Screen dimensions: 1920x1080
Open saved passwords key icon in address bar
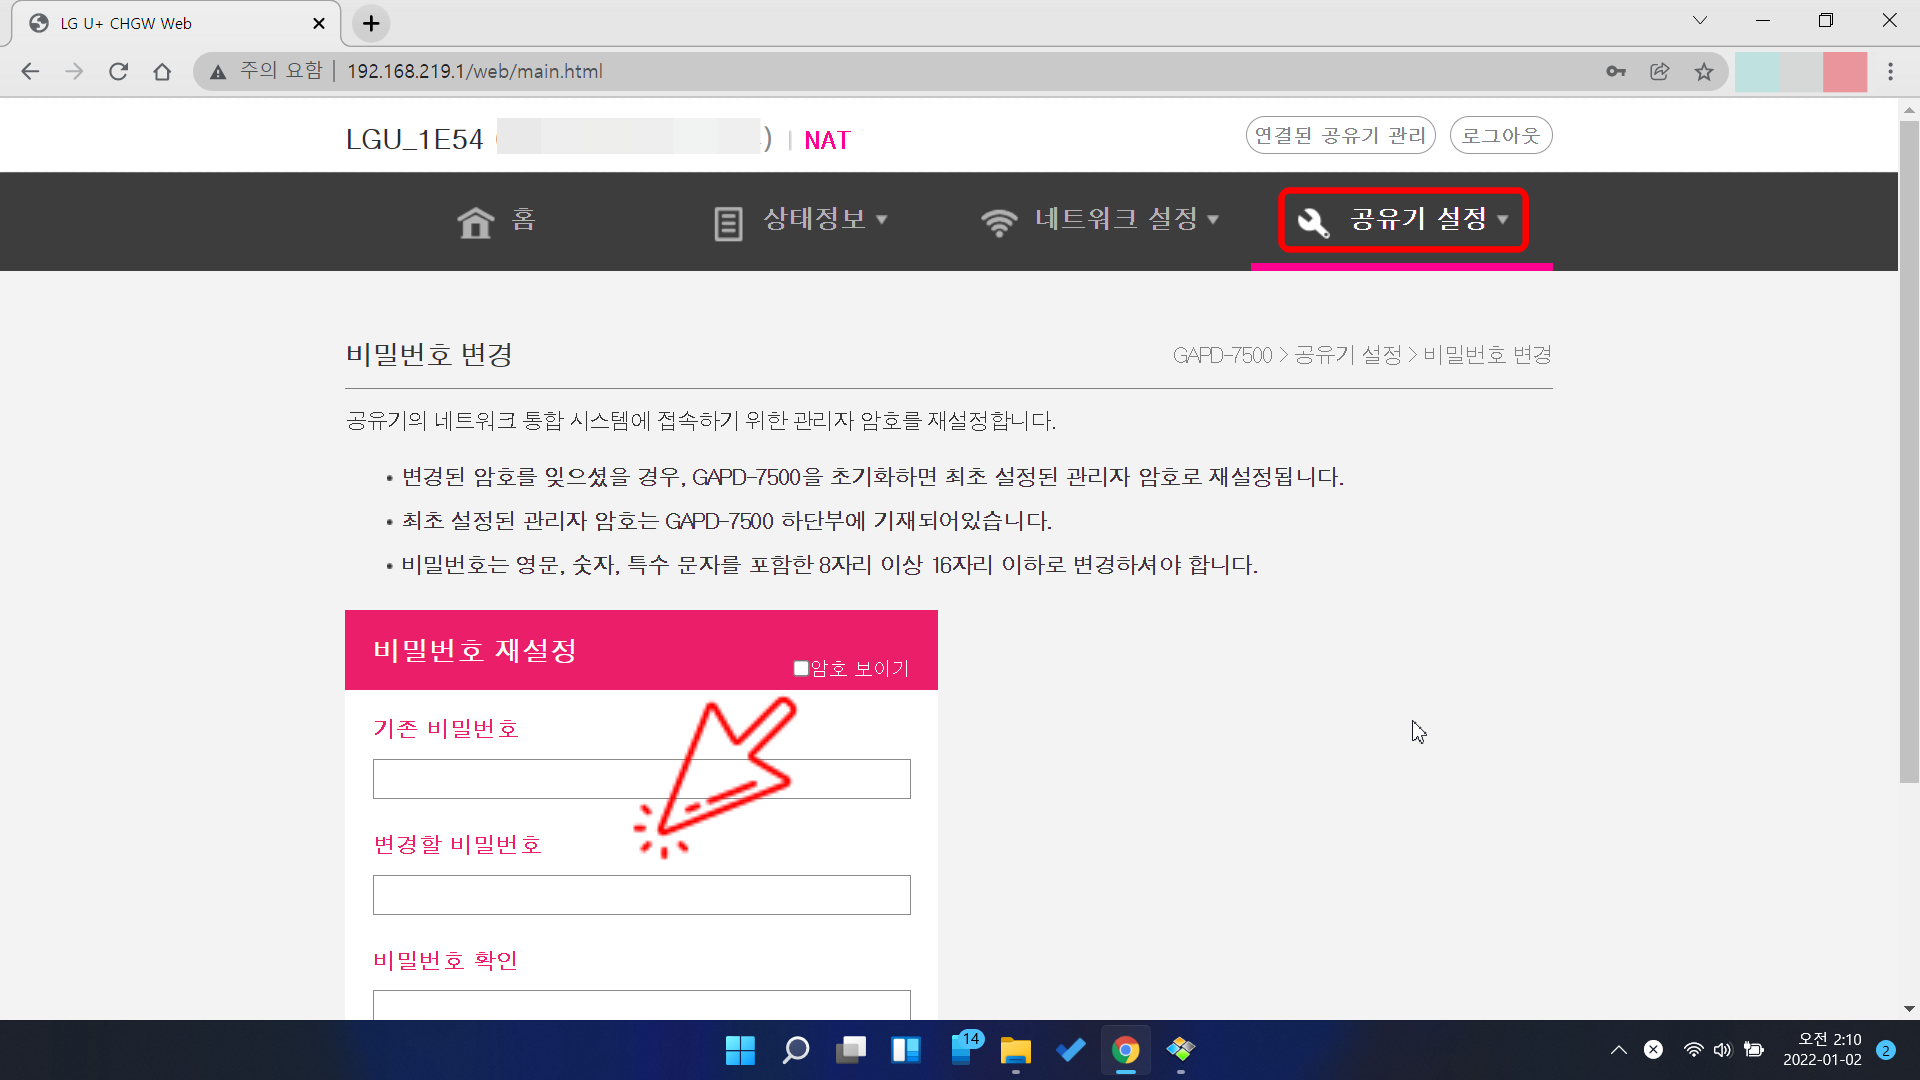1616,72
